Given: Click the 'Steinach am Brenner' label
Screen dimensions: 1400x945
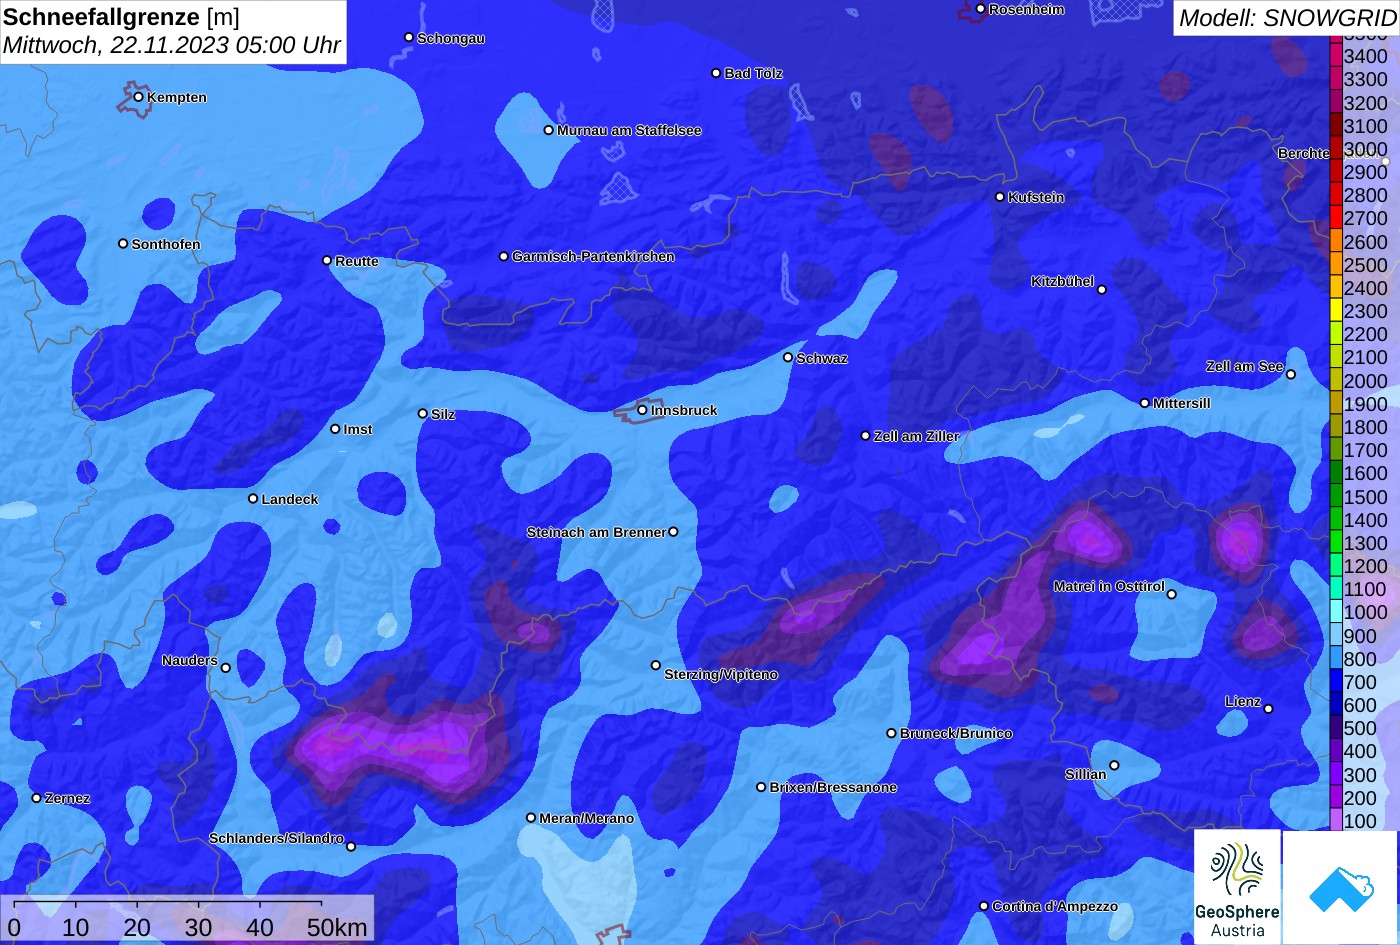Looking at the screenshot, I should 596,532.
